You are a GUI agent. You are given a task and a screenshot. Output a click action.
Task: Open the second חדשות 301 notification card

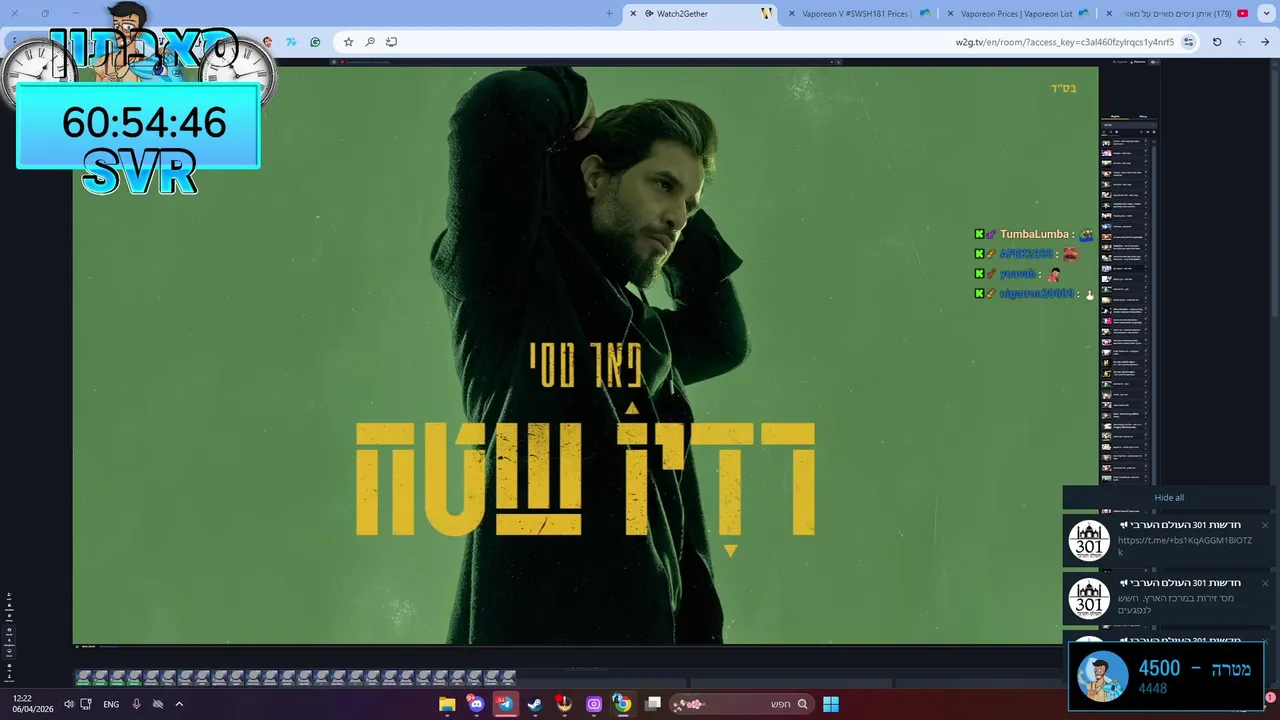pyautogui.click(x=1170, y=599)
